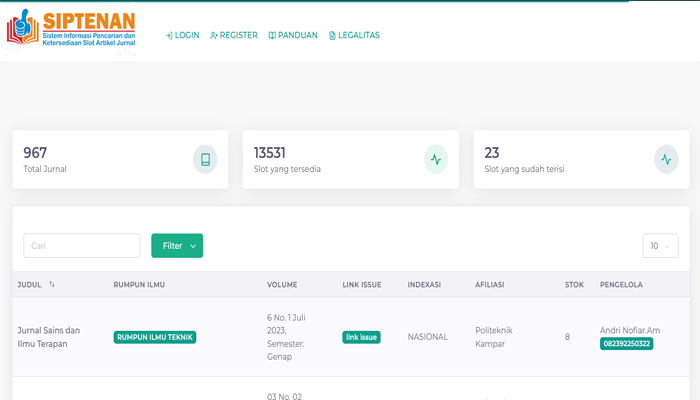Click the SIPTENAN logo
The width and height of the screenshot is (700, 400).
[71, 28]
